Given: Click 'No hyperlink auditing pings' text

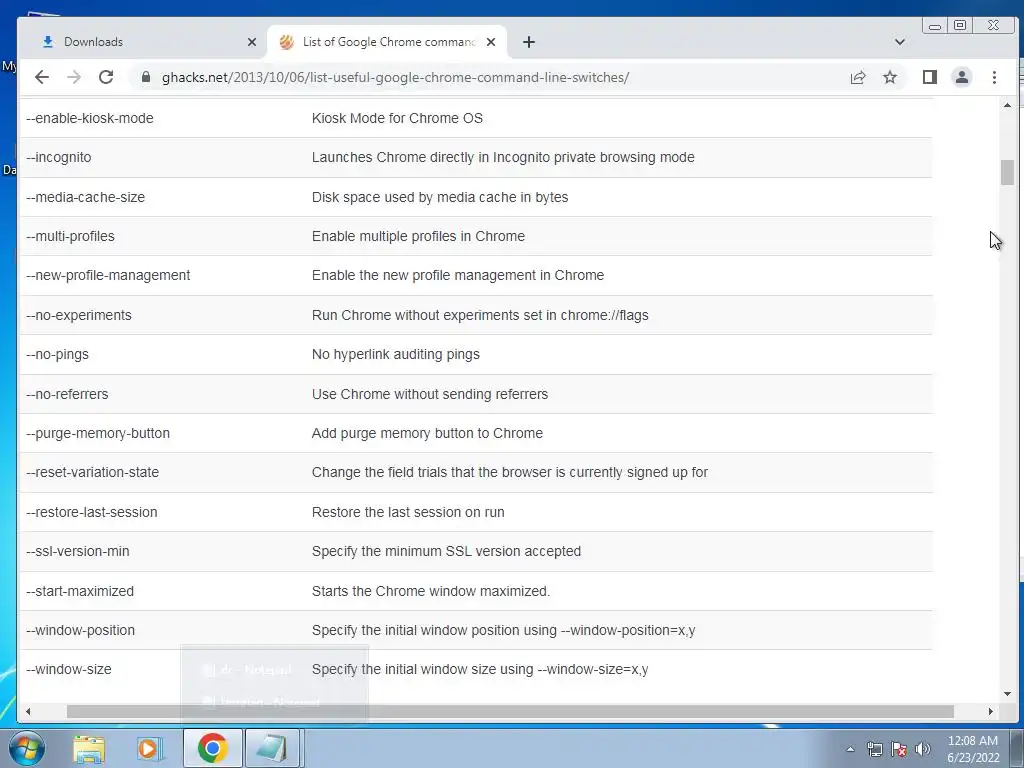Looking at the screenshot, I should tap(395, 355).
